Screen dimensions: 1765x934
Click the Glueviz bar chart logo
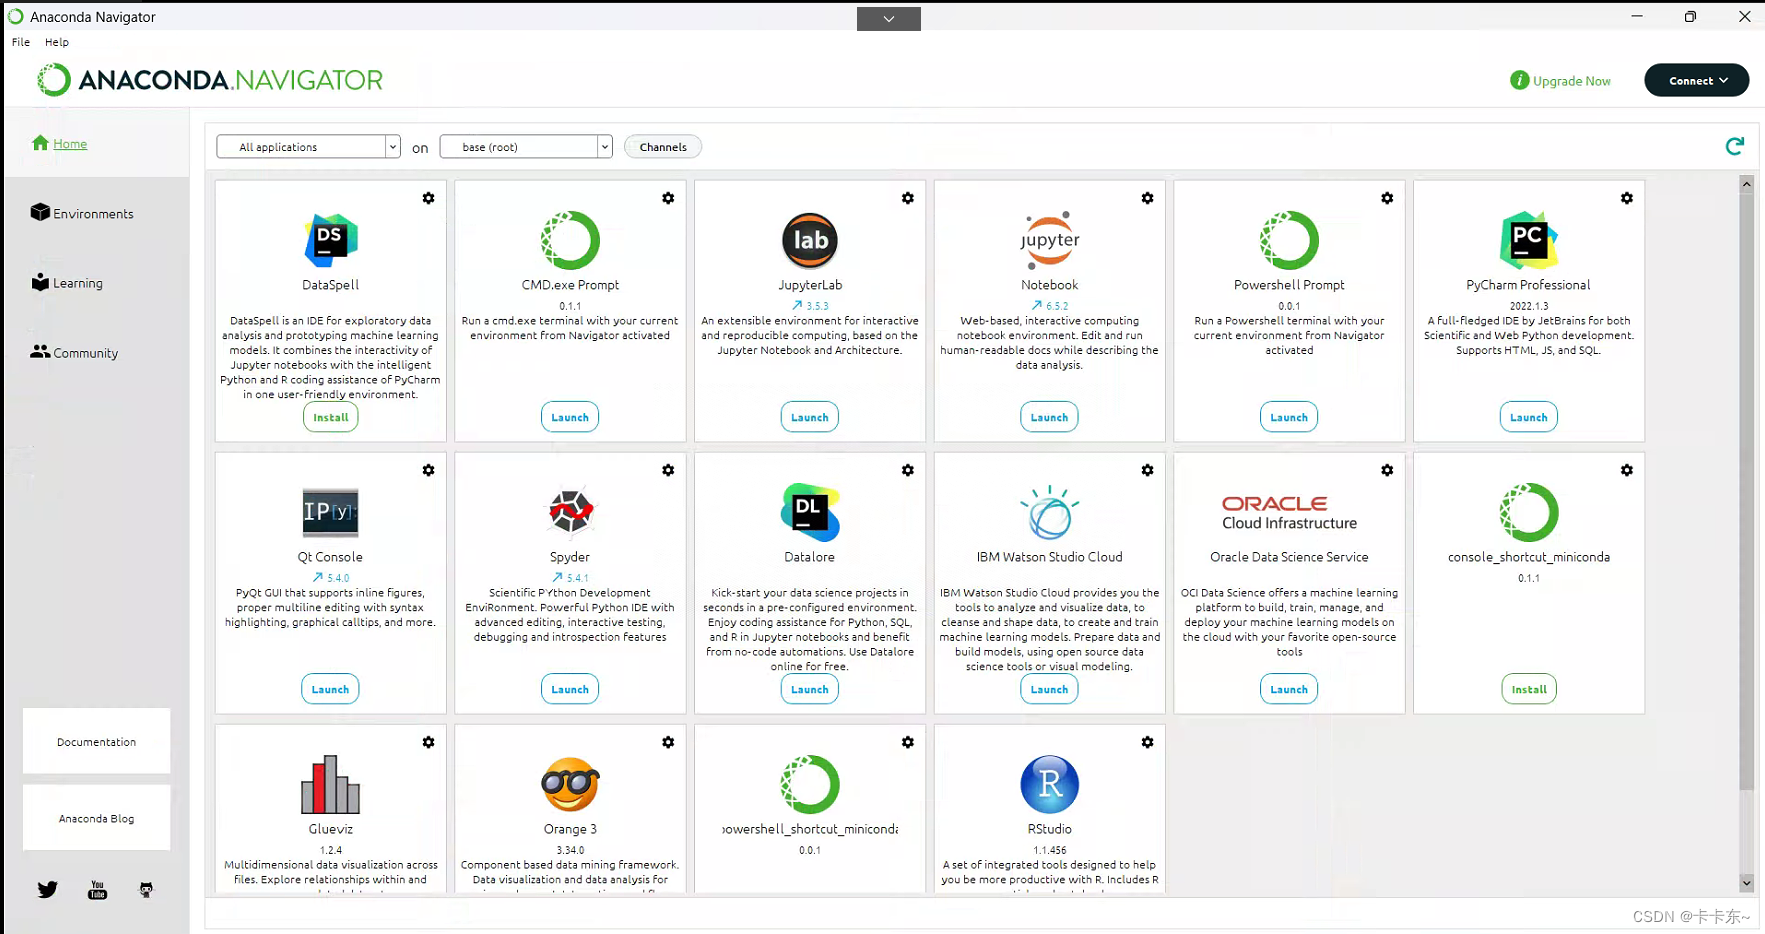(x=331, y=784)
